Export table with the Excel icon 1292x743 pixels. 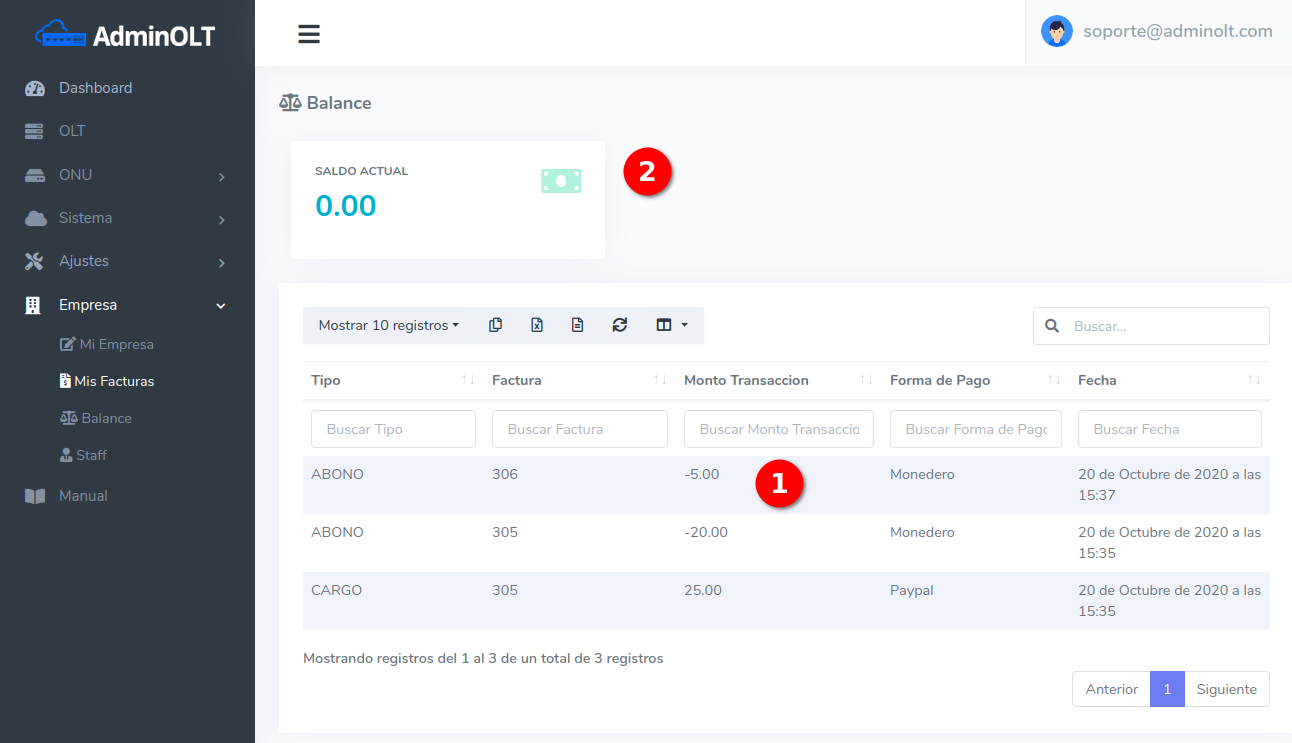click(x=537, y=325)
